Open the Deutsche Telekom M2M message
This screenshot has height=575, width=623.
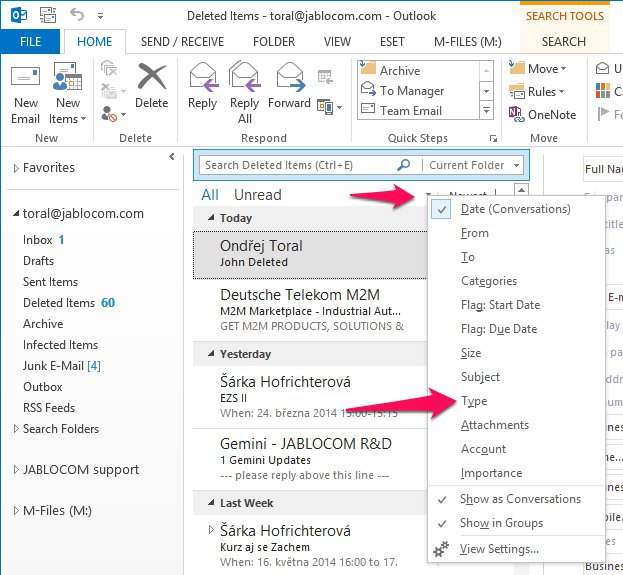(310, 310)
